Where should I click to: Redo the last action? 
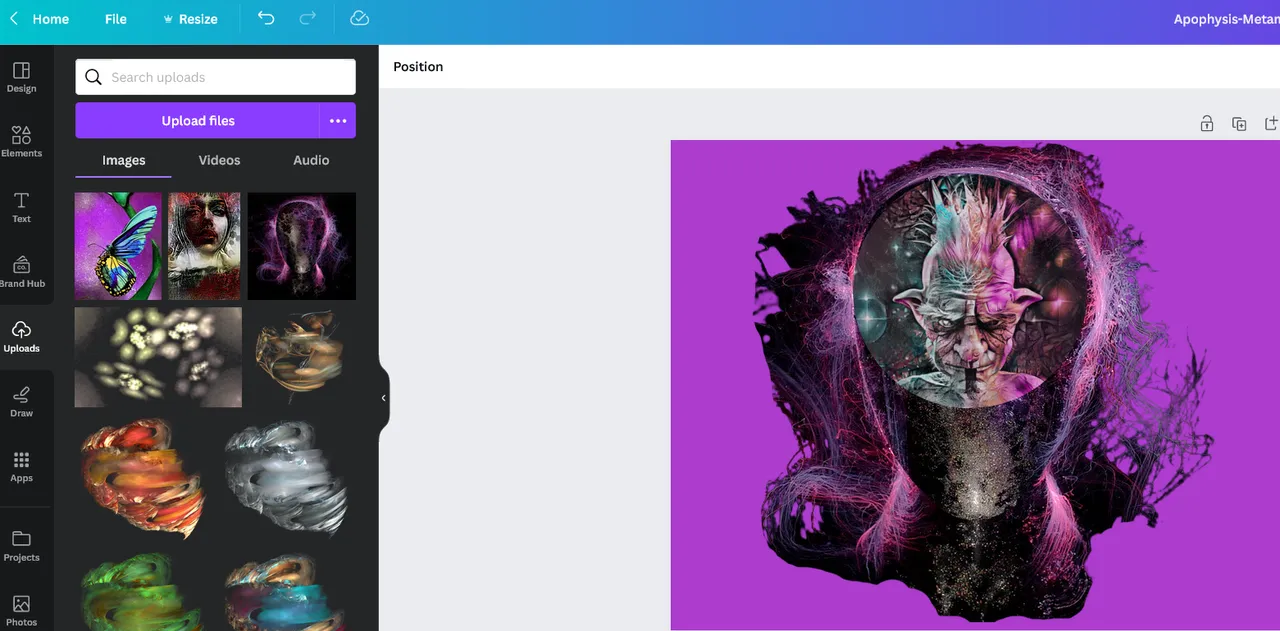pyautogui.click(x=308, y=18)
